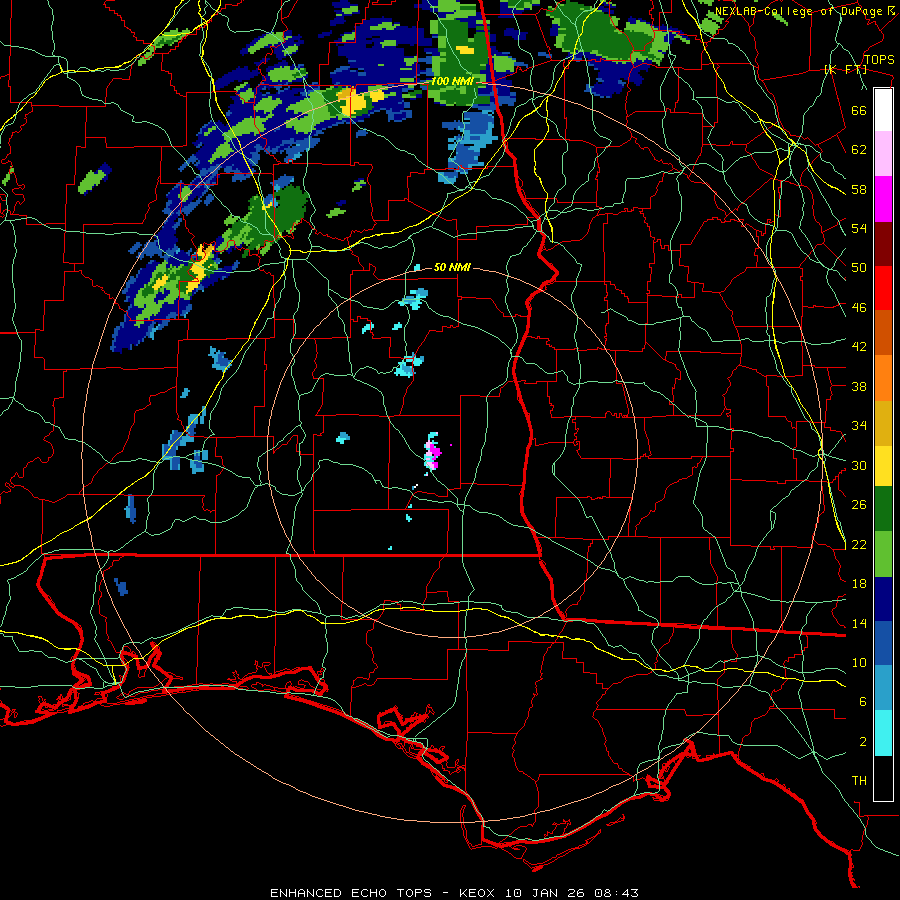Click the legend value "26"
The width and height of the screenshot is (900, 900).
859,505
